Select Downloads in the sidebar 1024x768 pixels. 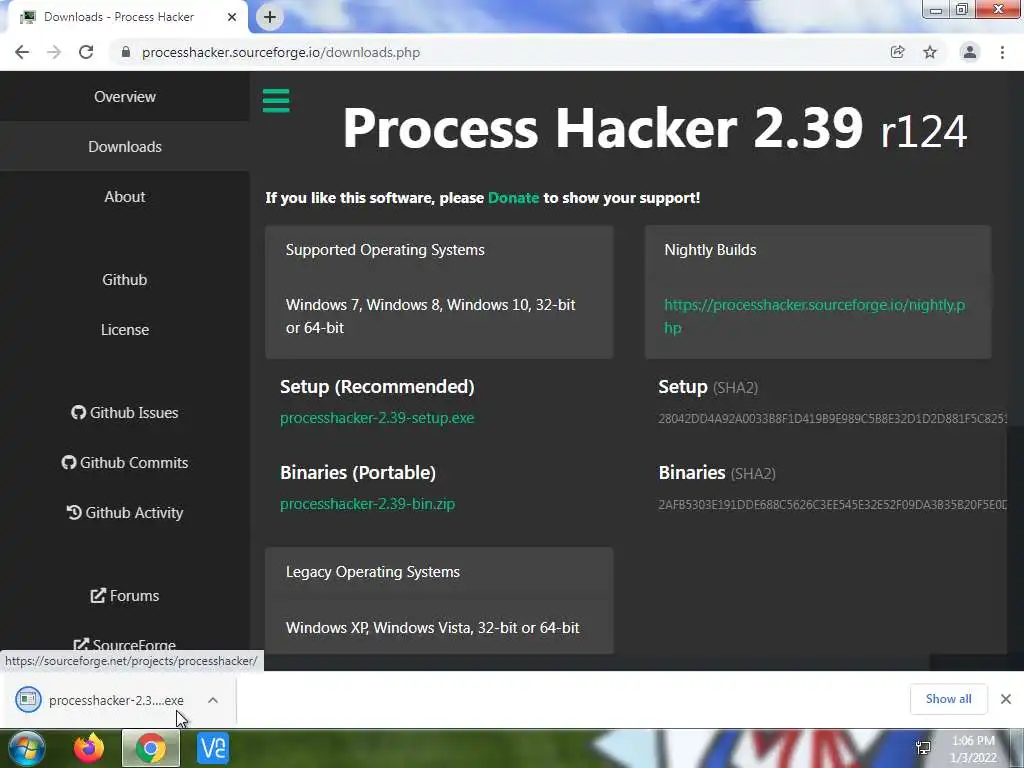[x=125, y=146]
